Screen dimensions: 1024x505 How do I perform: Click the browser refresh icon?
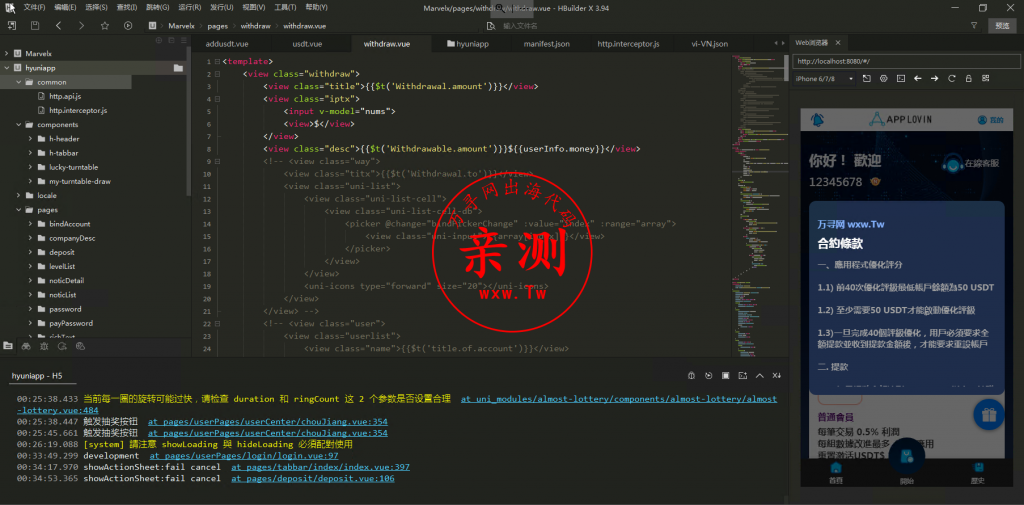tap(952, 78)
